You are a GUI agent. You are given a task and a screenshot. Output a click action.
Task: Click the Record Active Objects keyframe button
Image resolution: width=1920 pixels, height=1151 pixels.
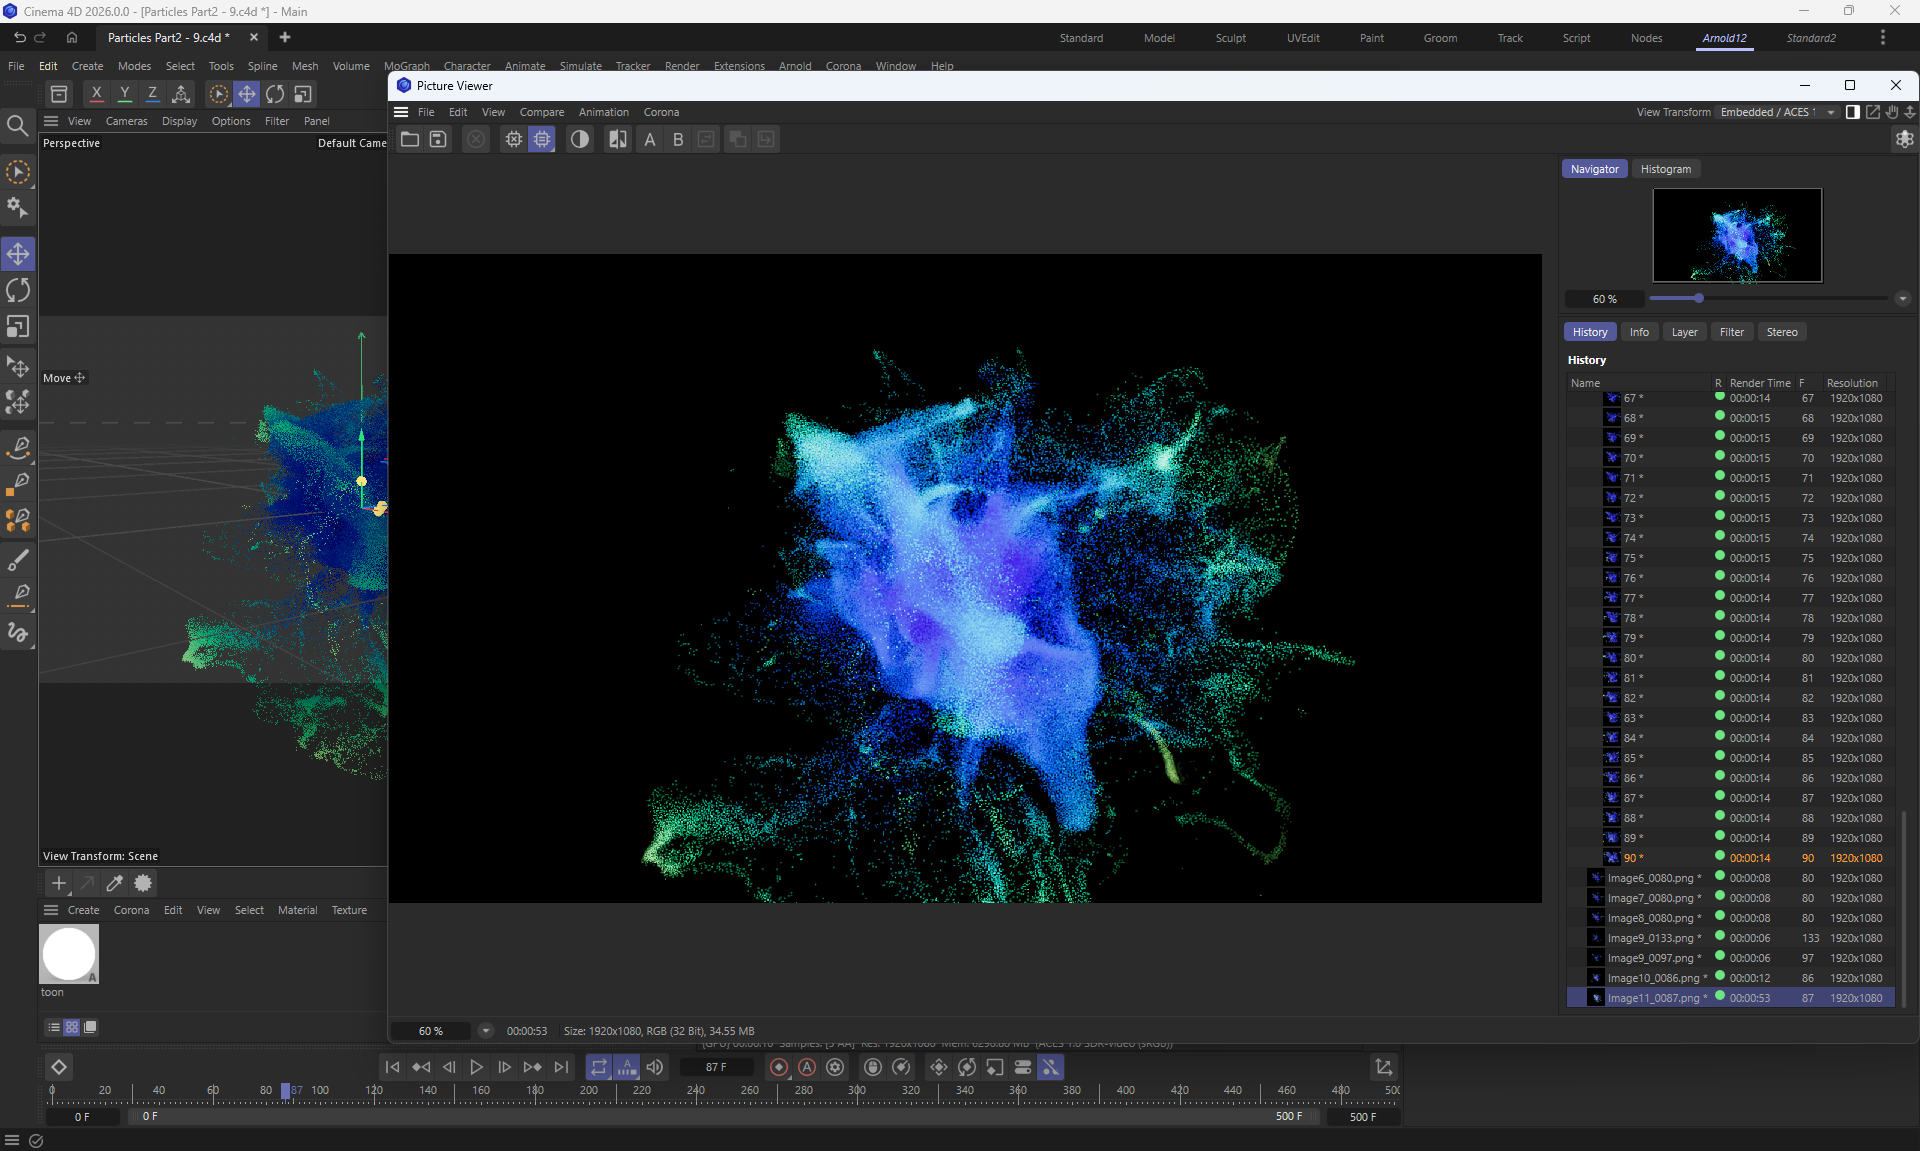click(779, 1067)
